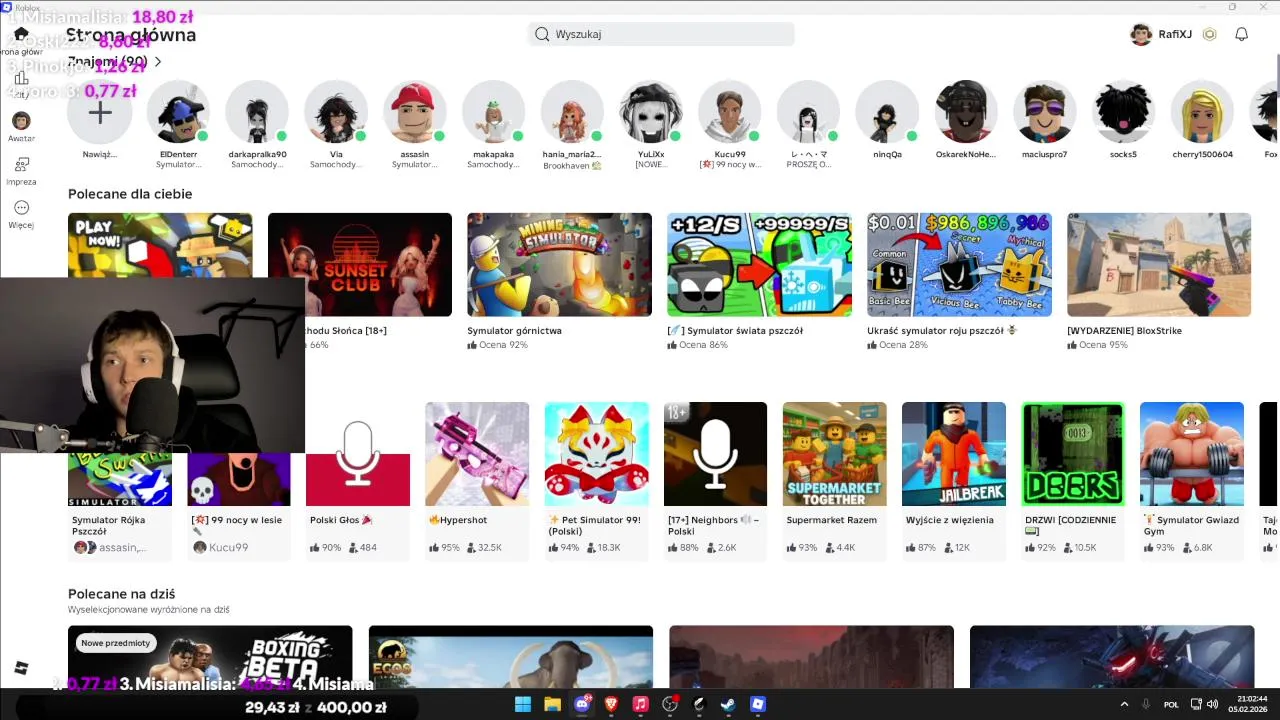Open RafiXJ profile avatar in header
This screenshot has height=720, width=1280.
tap(1141, 34)
